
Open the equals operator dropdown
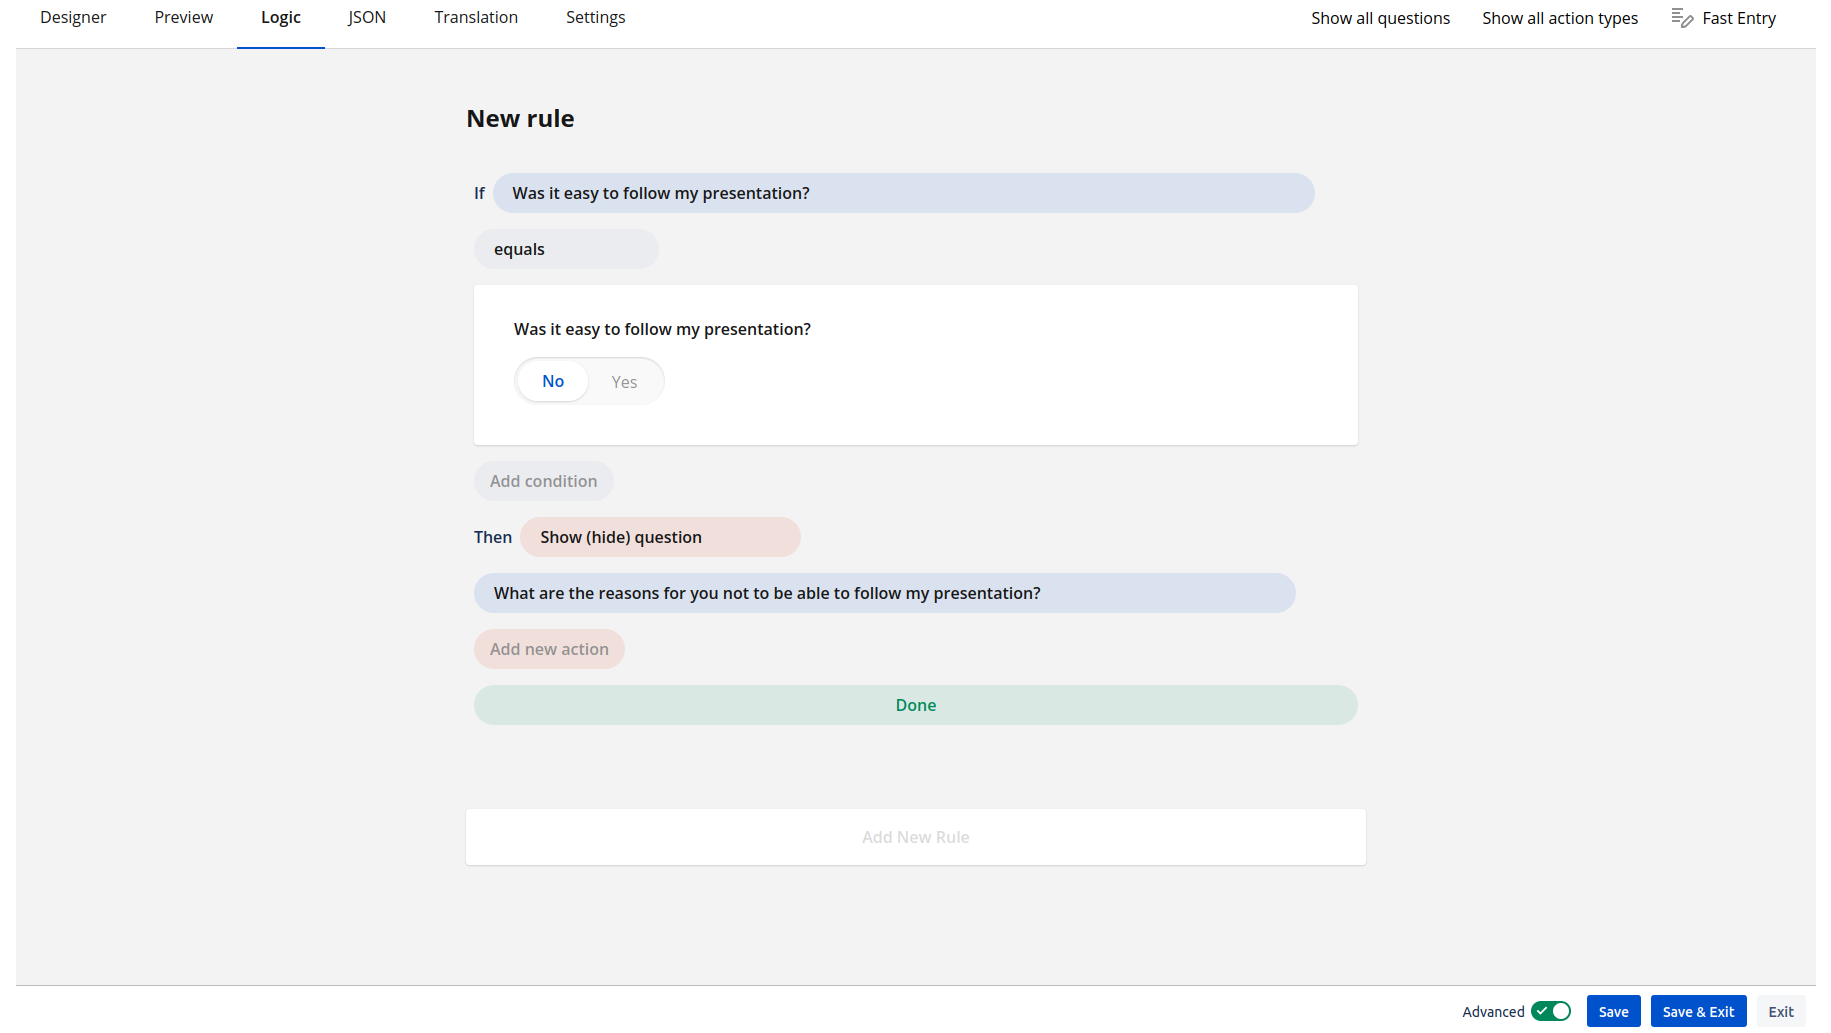click(566, 249)
